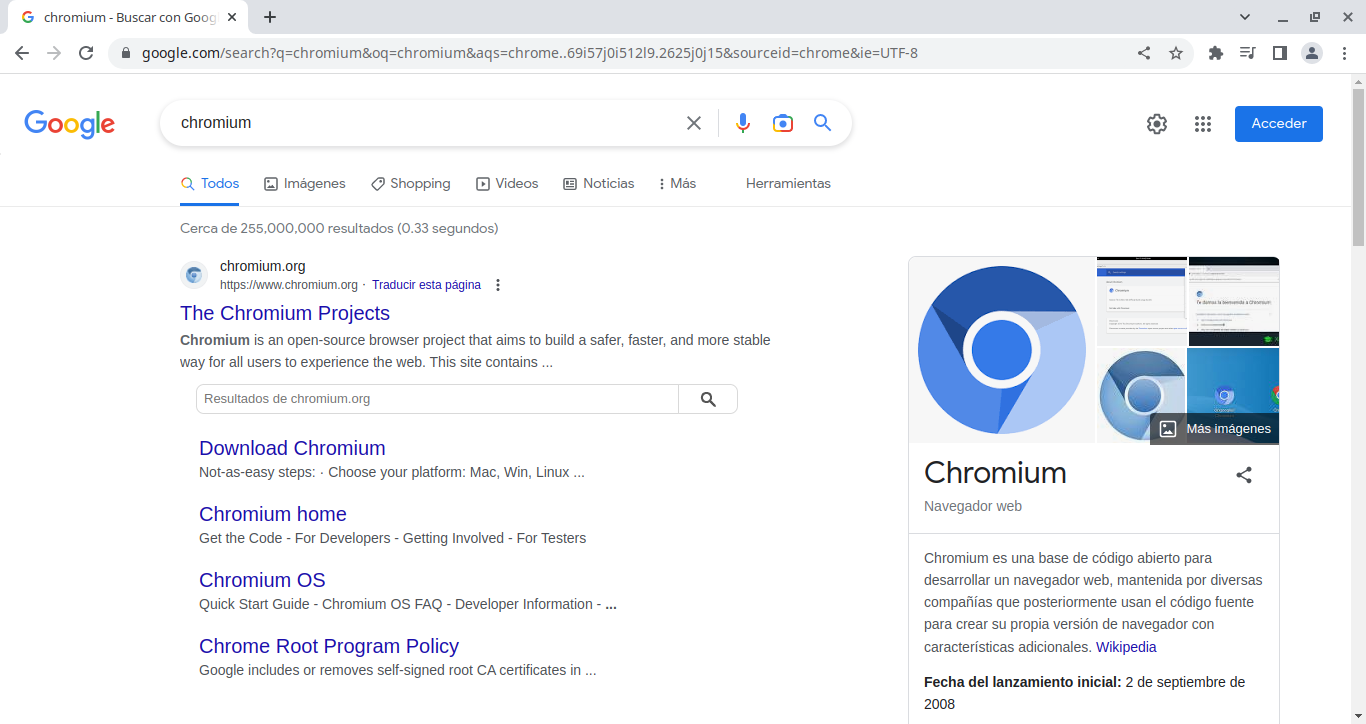Click the browser forward arrow
Viewport: 1366px width, 724px height.
click(x=54, y=53)
